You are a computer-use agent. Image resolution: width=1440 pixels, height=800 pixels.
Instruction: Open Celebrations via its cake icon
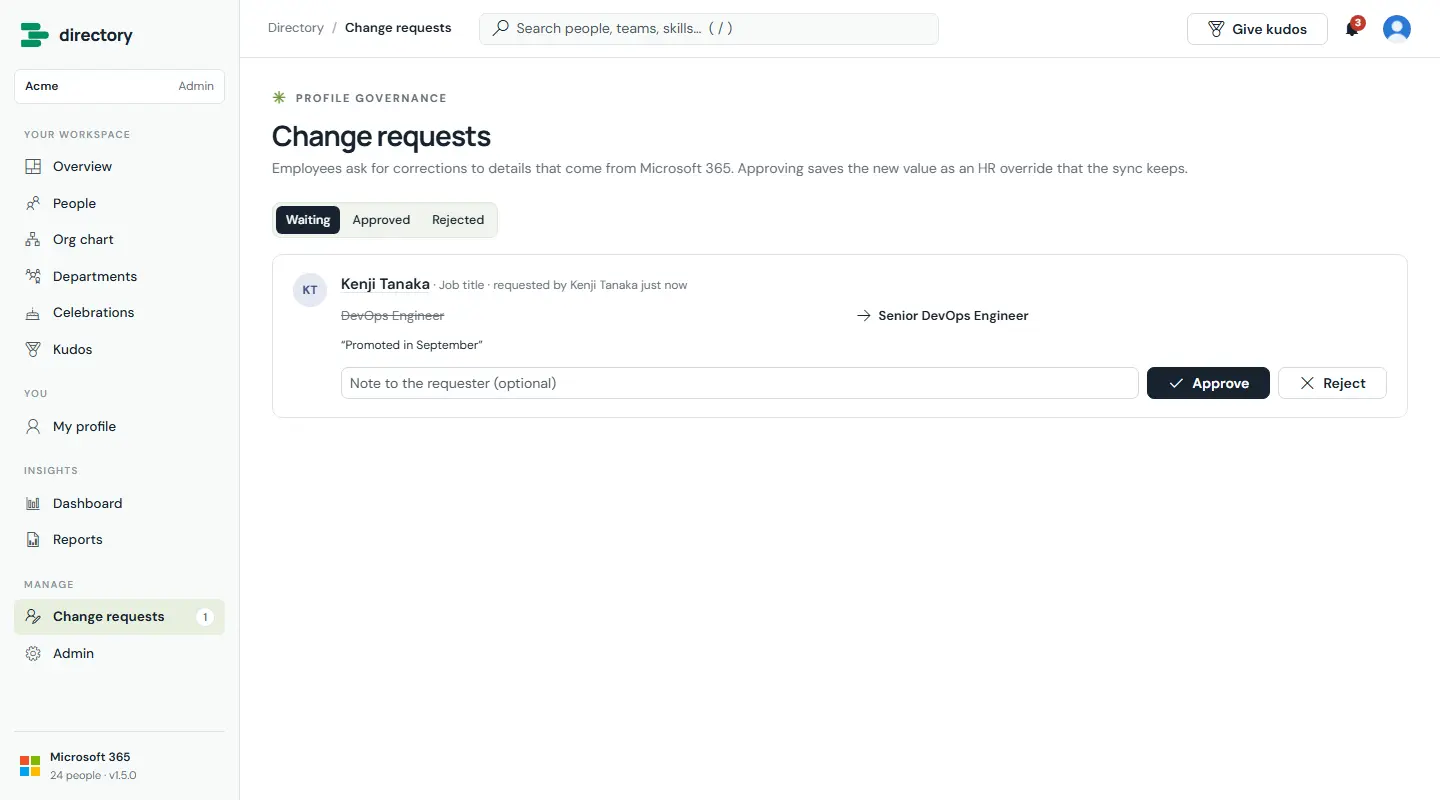pyautogui.click(x=33, y=313)
